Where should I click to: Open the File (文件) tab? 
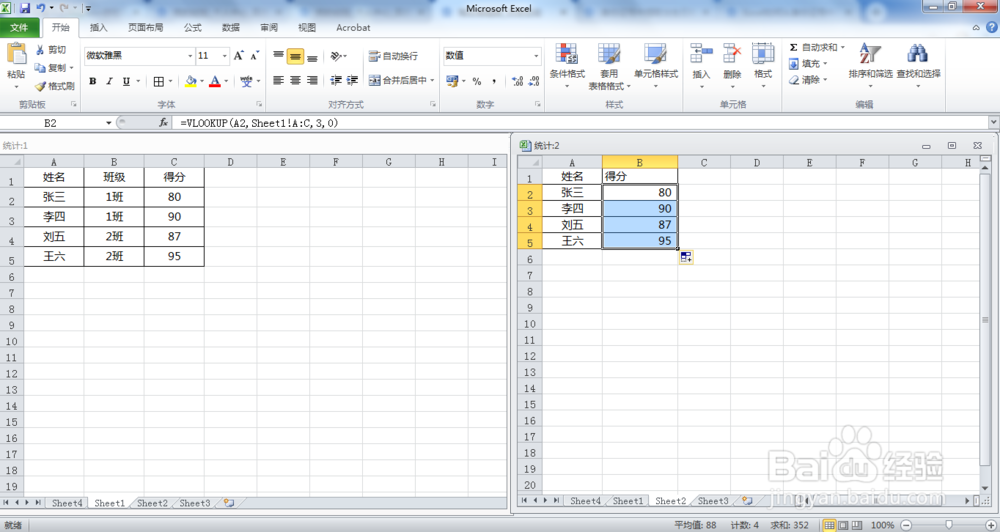(20, 27)
